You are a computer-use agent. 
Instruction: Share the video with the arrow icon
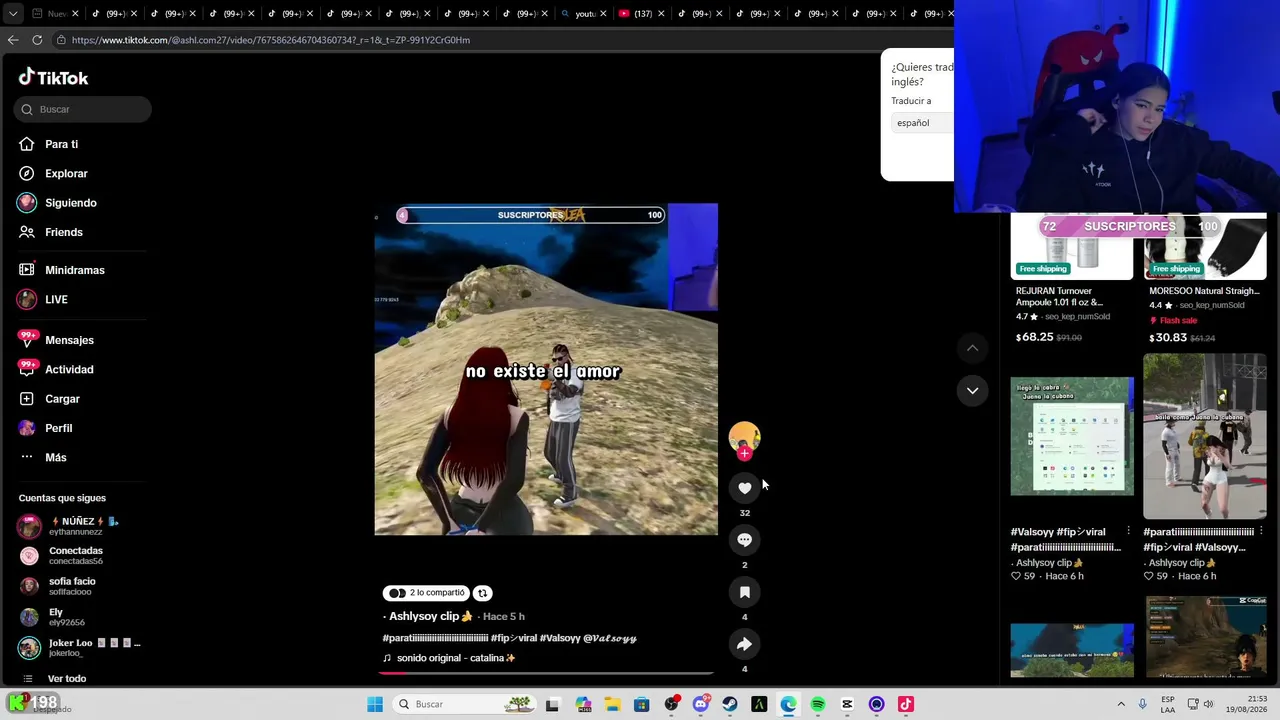744,644
